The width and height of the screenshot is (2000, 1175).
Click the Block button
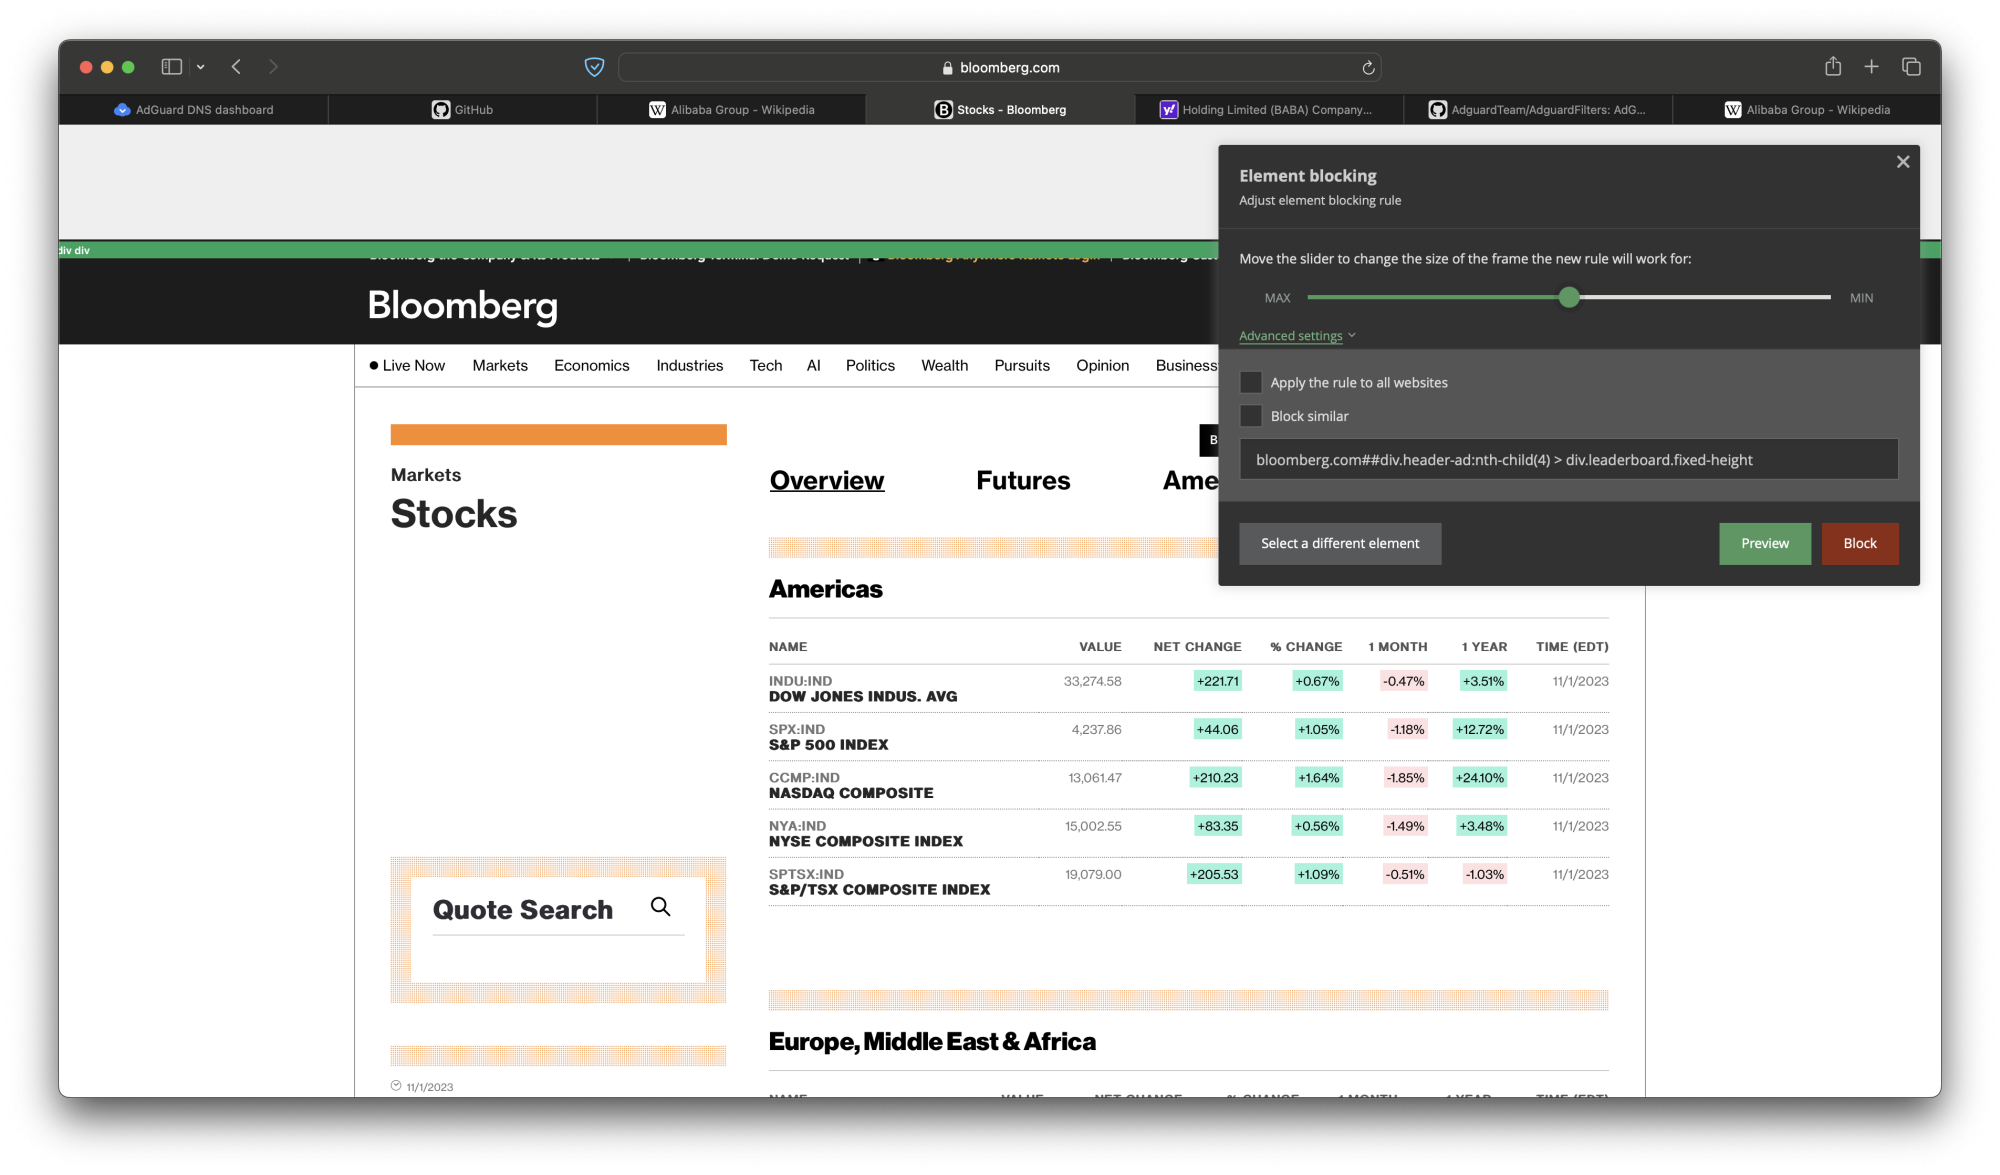[1859, 543]
